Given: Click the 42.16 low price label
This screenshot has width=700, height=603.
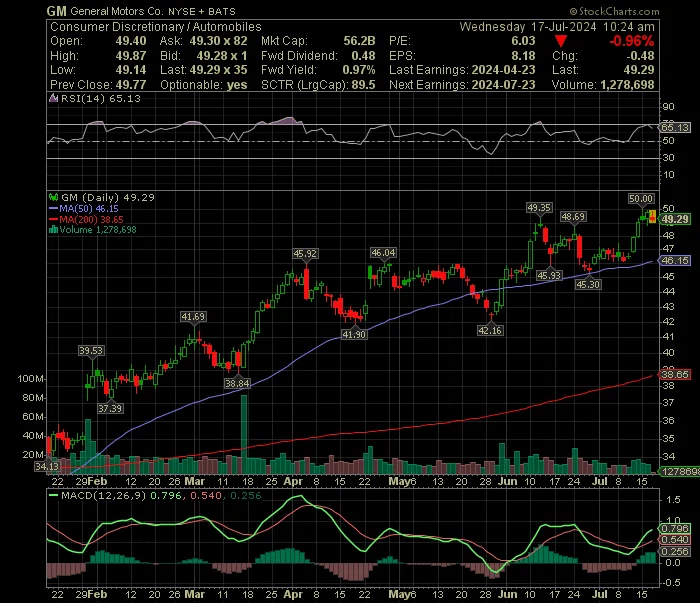Looking at the screenshot, I should pos(490,330).
